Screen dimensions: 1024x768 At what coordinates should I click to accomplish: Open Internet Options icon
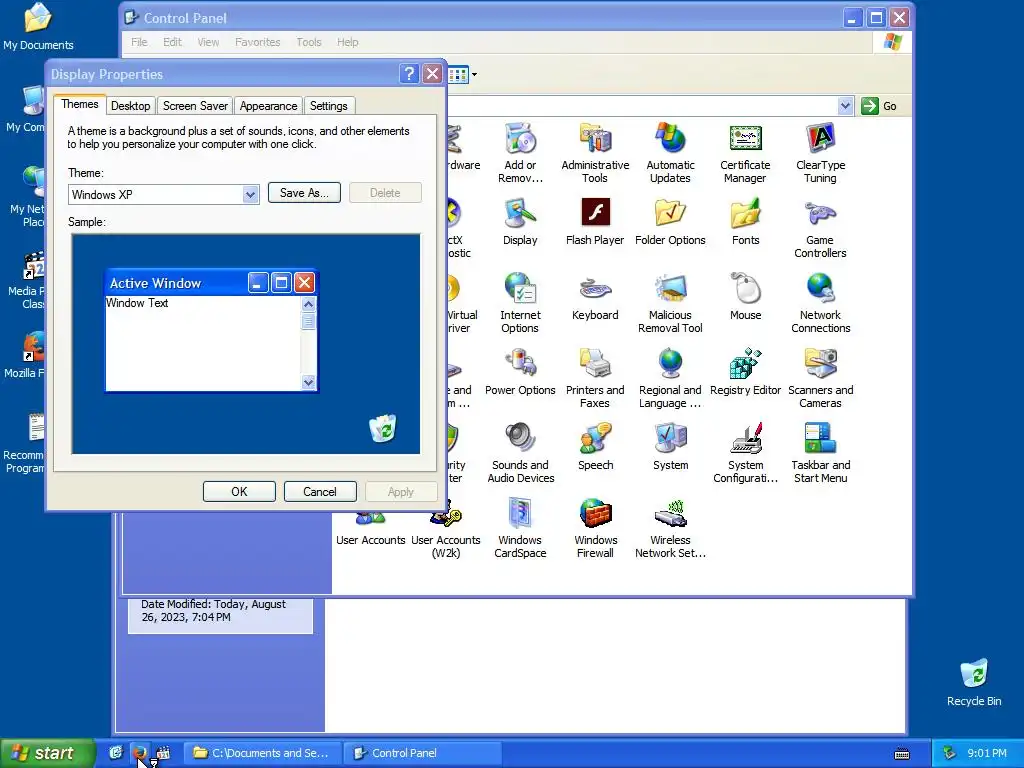point(520,303)
